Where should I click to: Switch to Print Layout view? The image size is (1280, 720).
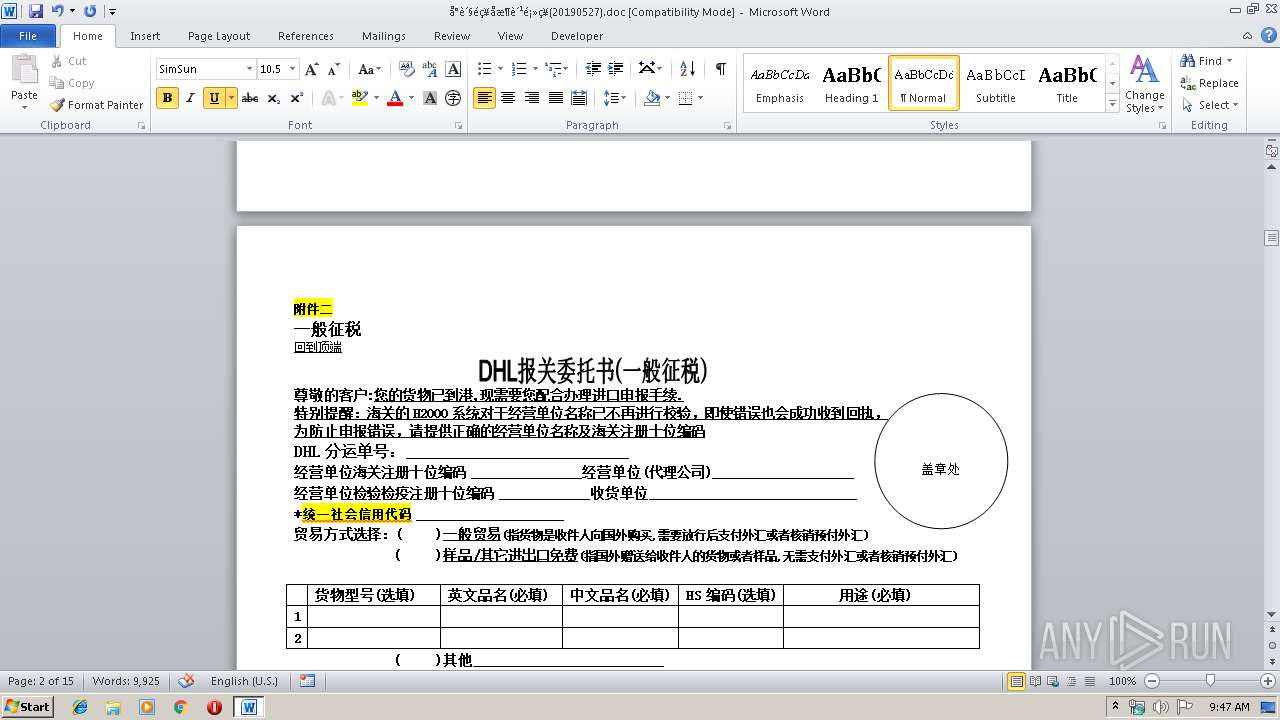click(1017, 681)
